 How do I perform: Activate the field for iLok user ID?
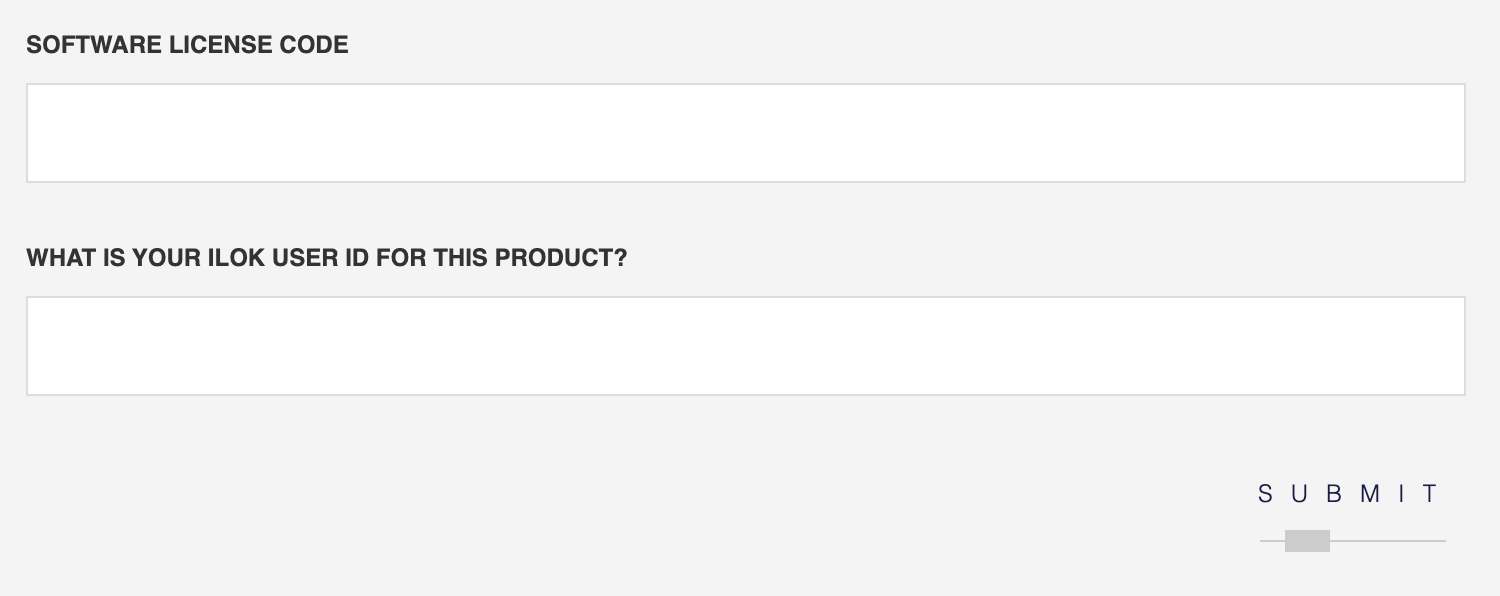(745, 346)
